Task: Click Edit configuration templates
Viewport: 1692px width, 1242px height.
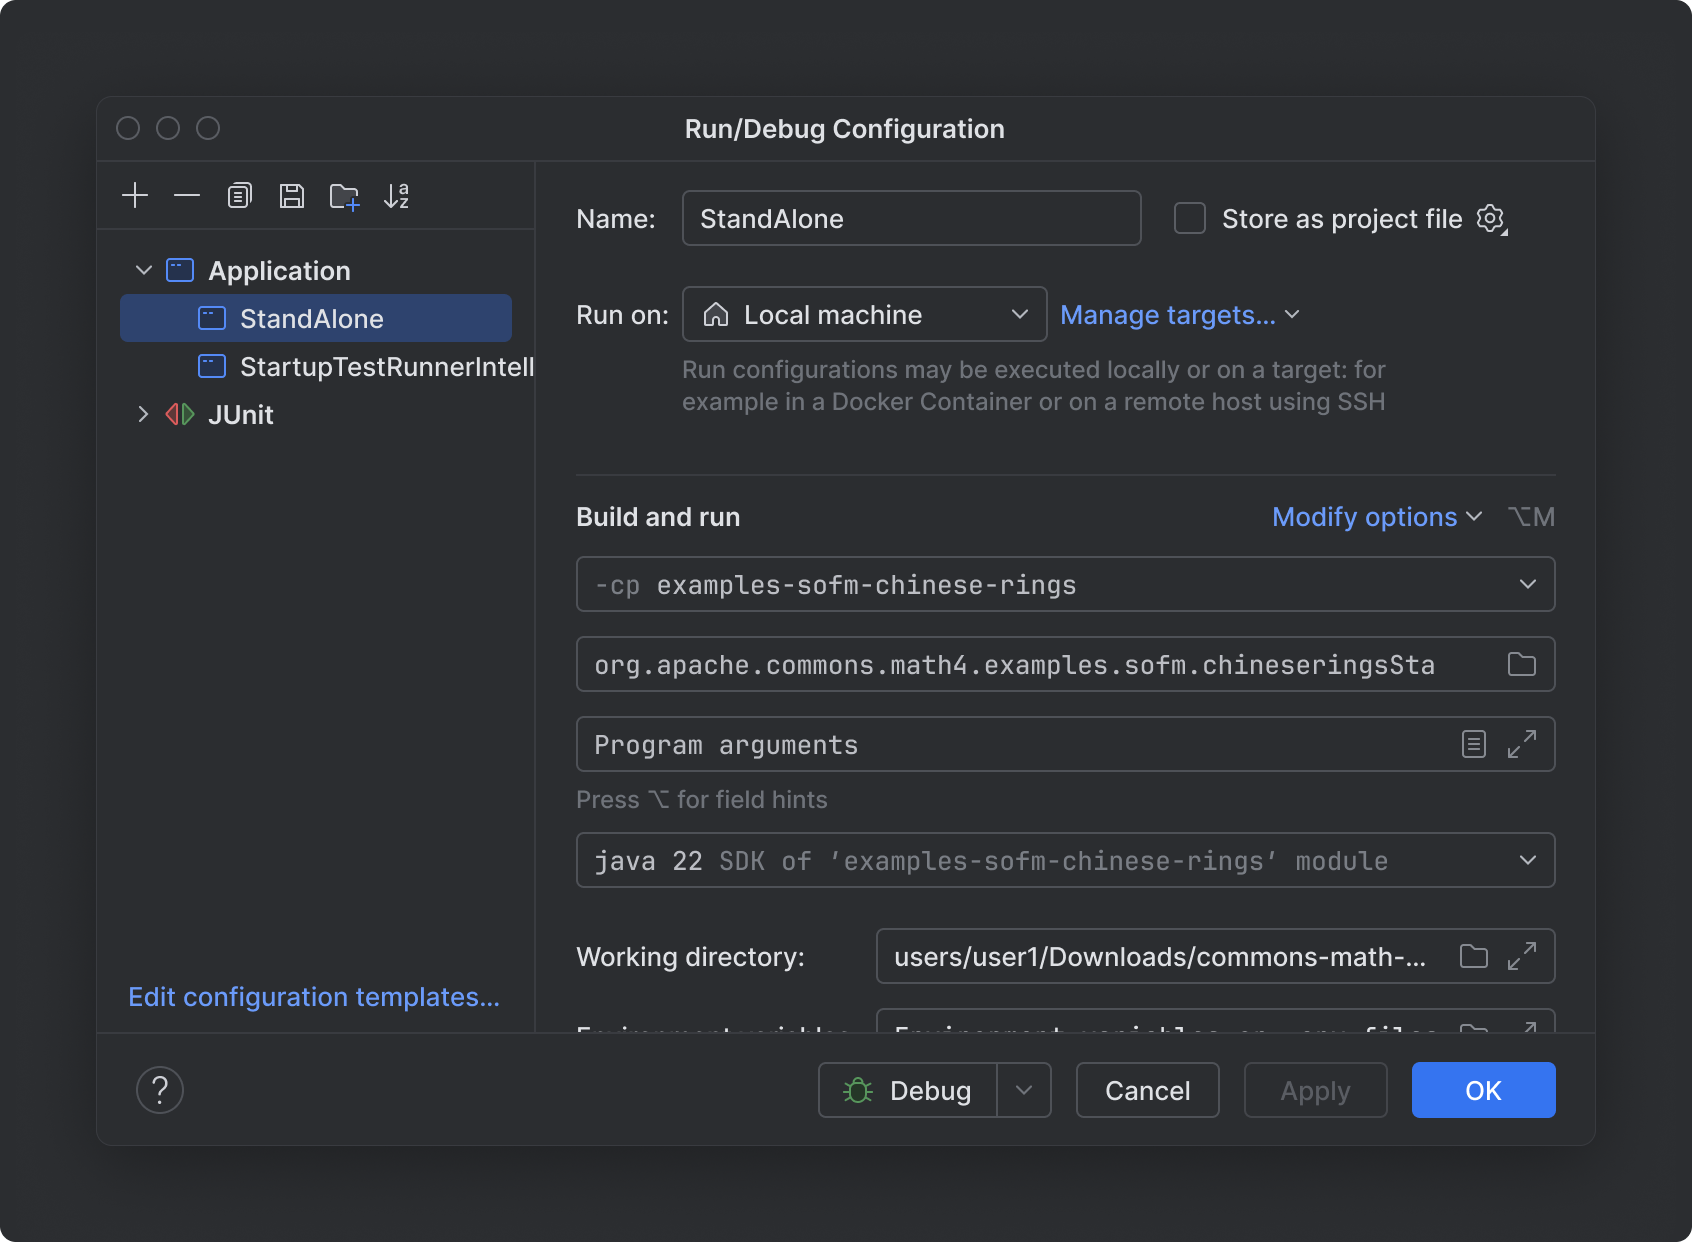Action: [x=314, y=997]
